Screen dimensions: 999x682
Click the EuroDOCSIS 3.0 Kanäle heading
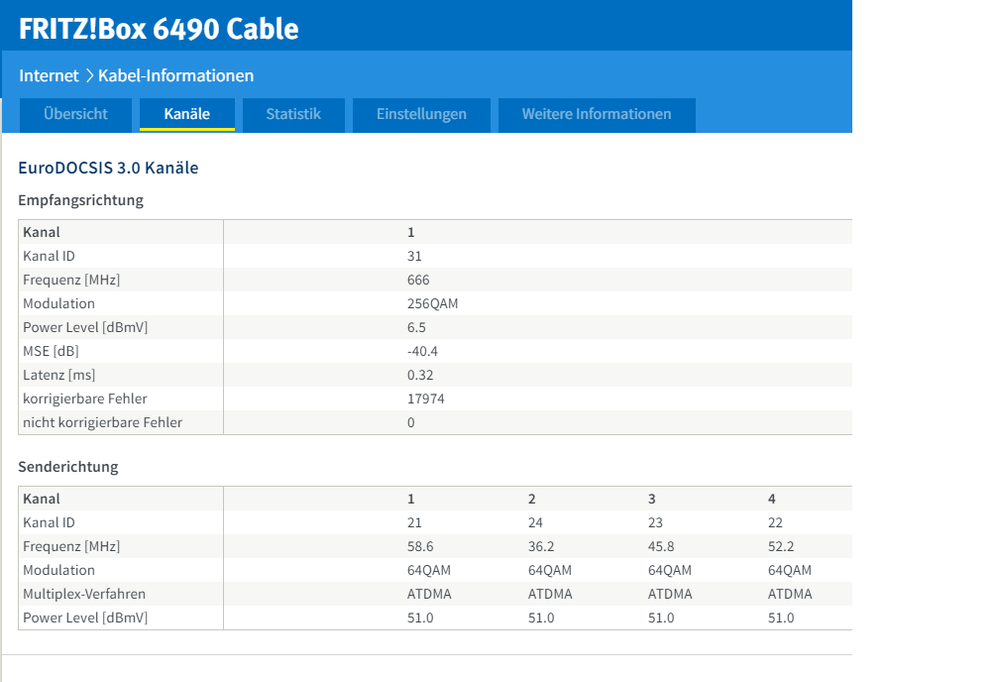click(x=108, y=168)
